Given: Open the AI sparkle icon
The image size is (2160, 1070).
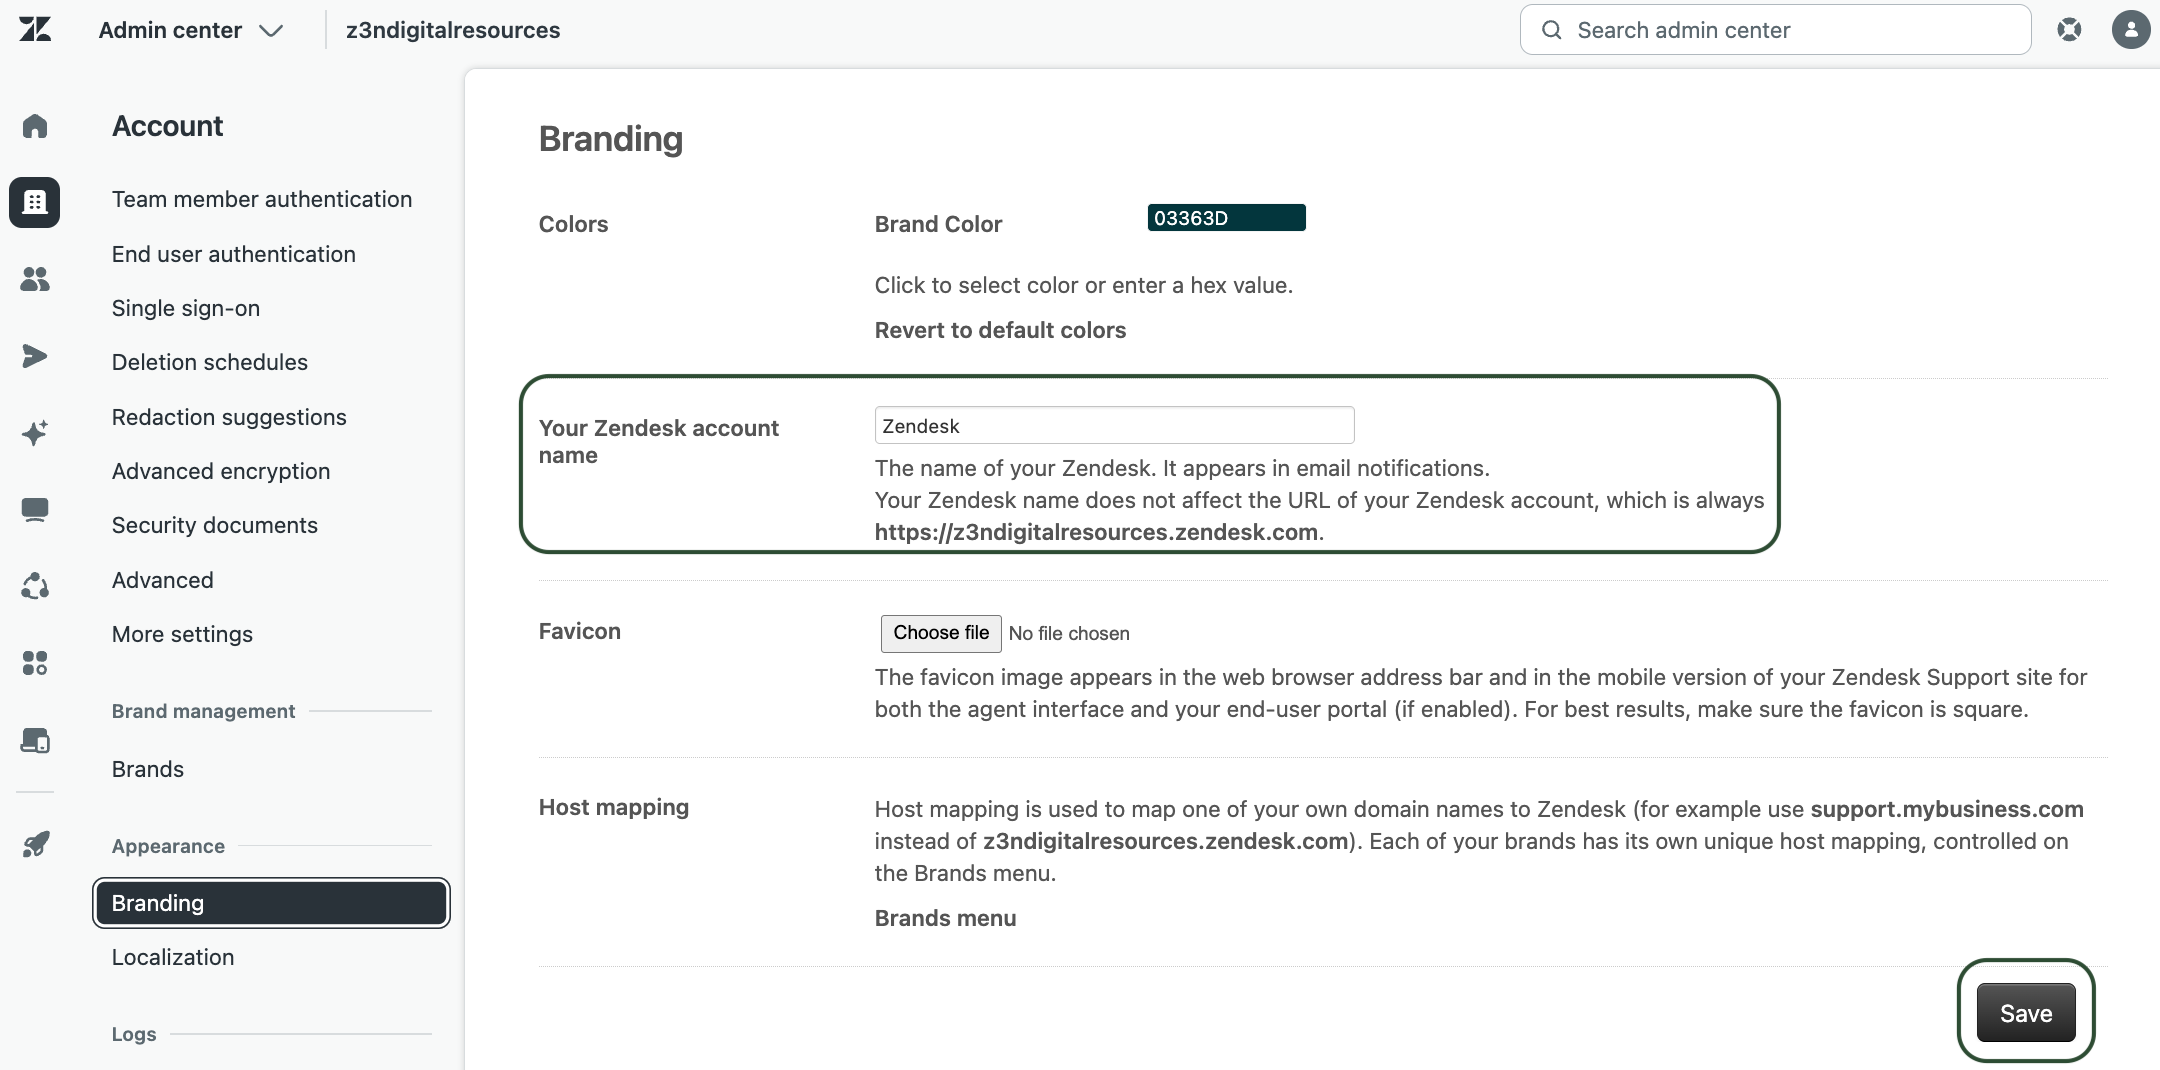Looking at the screenshot, I should click(35, 433).
